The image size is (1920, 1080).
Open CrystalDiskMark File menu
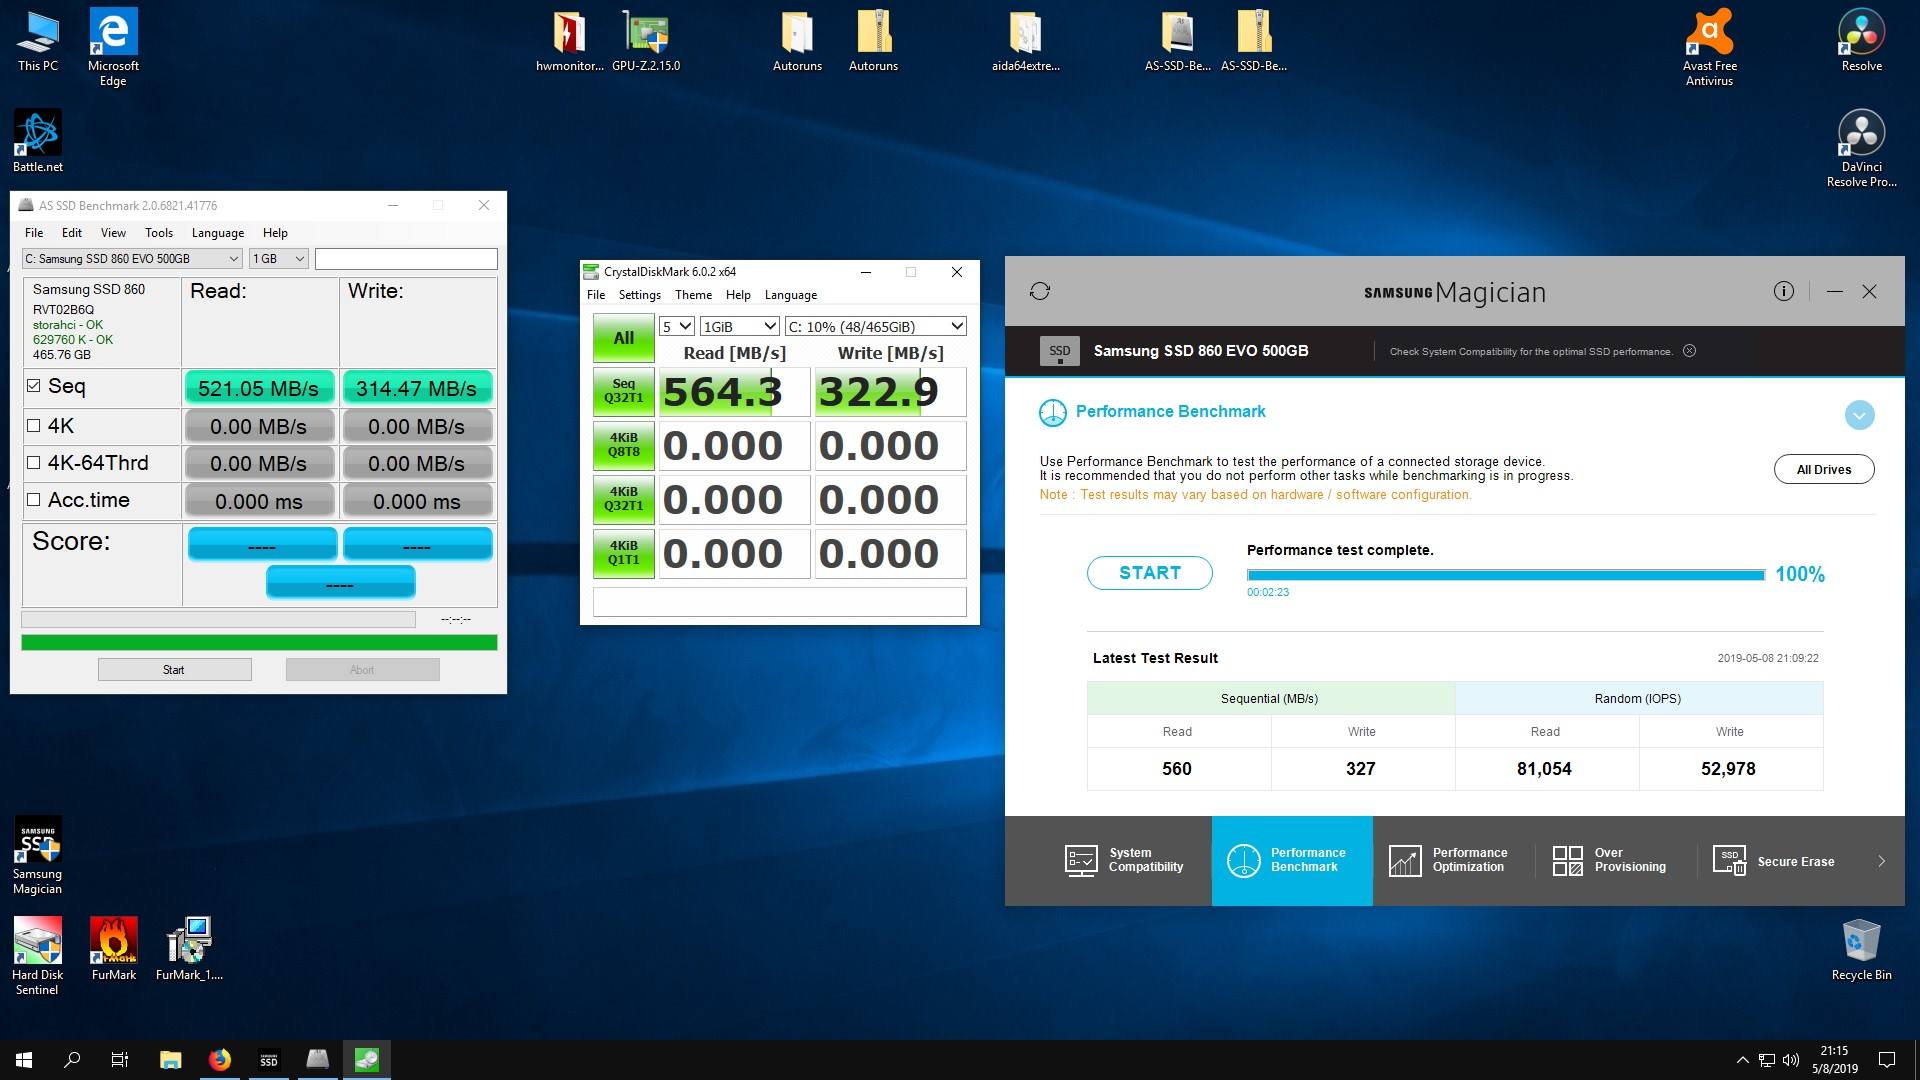click(596, 295)
